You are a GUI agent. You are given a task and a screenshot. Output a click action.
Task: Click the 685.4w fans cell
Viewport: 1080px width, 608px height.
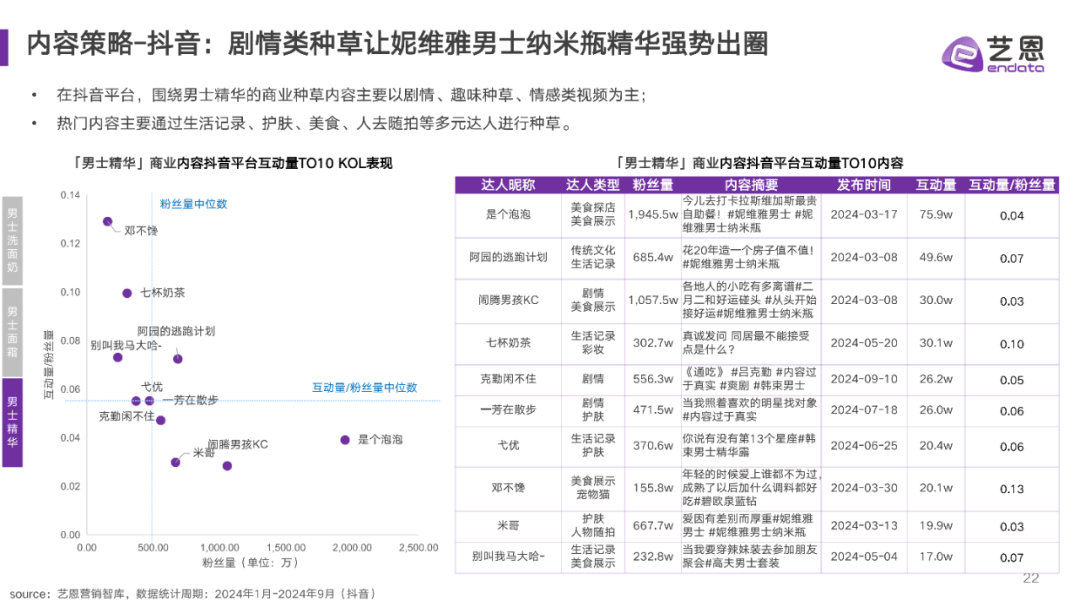point(653,258)
